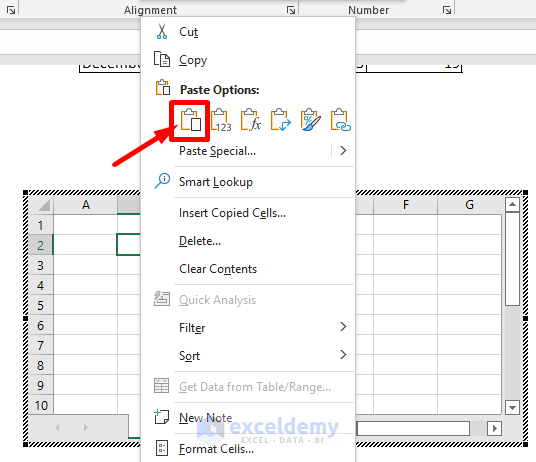This screenshot has height=462, width=536.
Task: Choose Paste Link icon
Action: pos(340,120)
